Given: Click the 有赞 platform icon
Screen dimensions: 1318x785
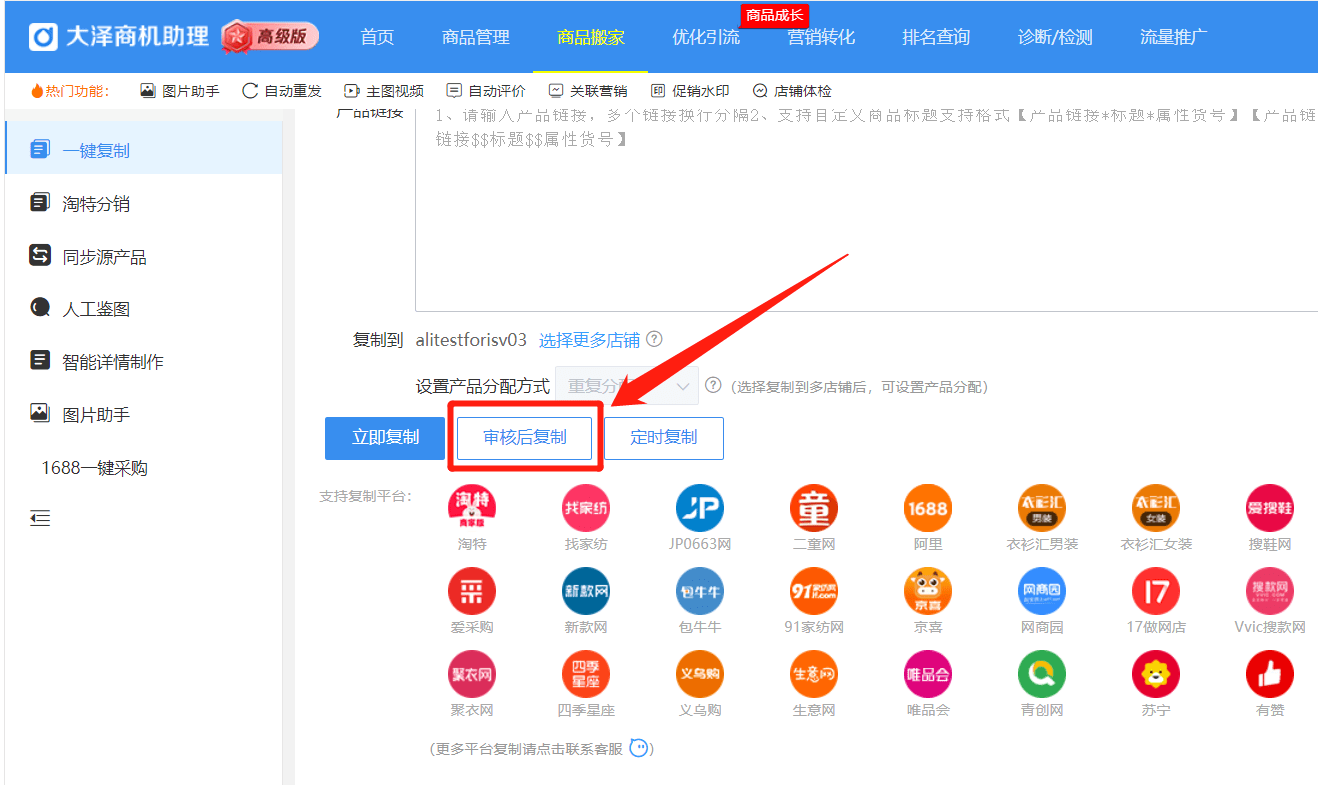Looking at the screenshot, I should (x=1270, y=674).
